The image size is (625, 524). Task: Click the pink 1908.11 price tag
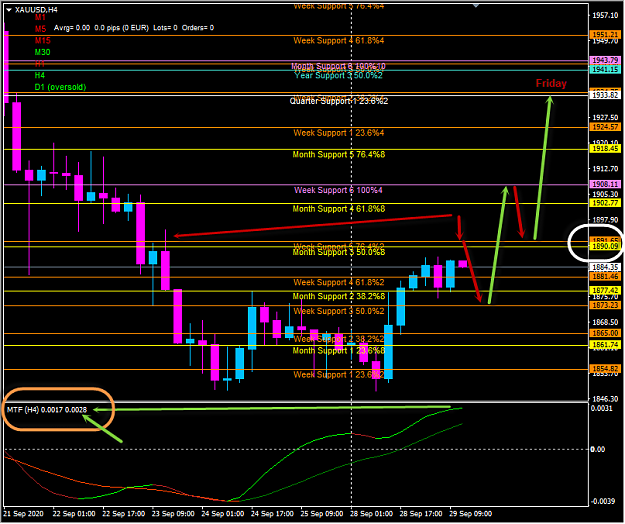pos(605,184)
